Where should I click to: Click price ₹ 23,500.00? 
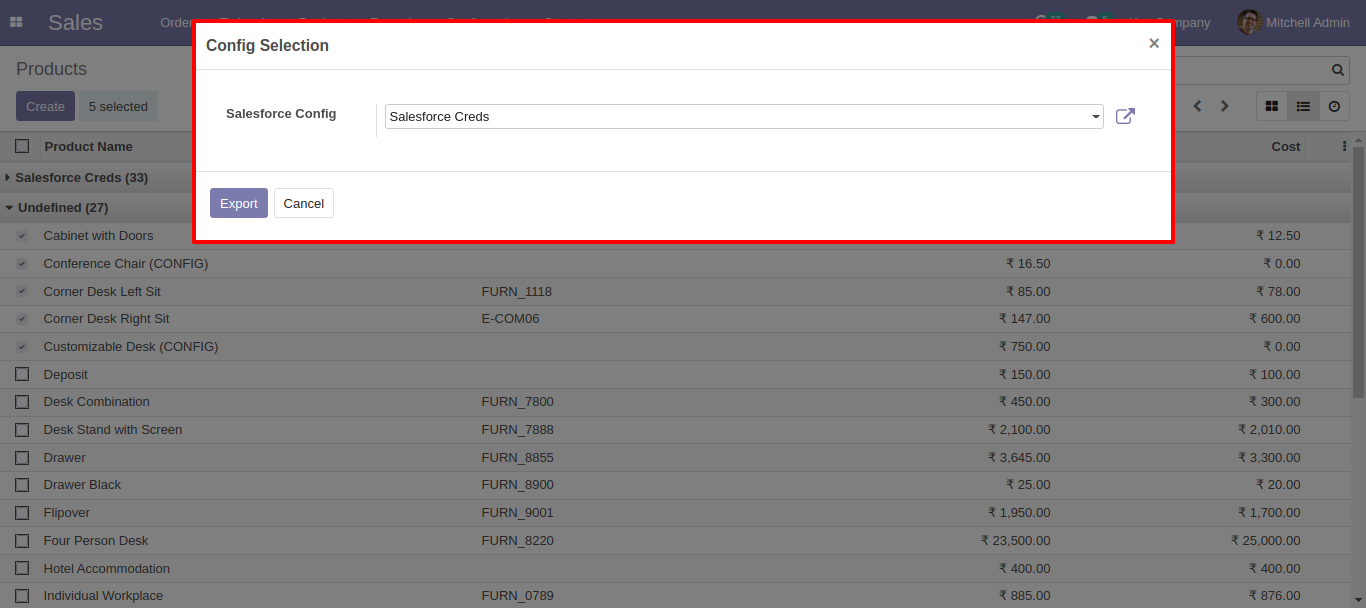[1016, 541]
